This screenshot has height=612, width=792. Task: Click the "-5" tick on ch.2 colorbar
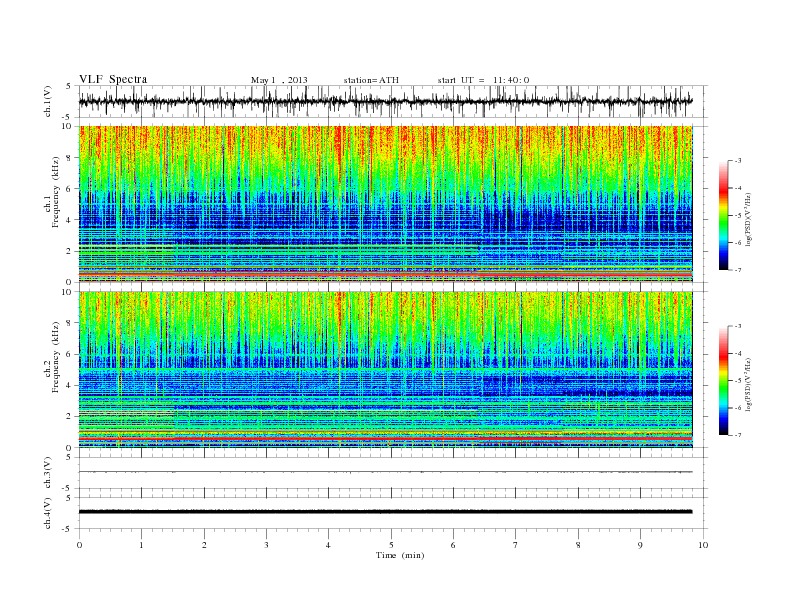coord(738,380)
